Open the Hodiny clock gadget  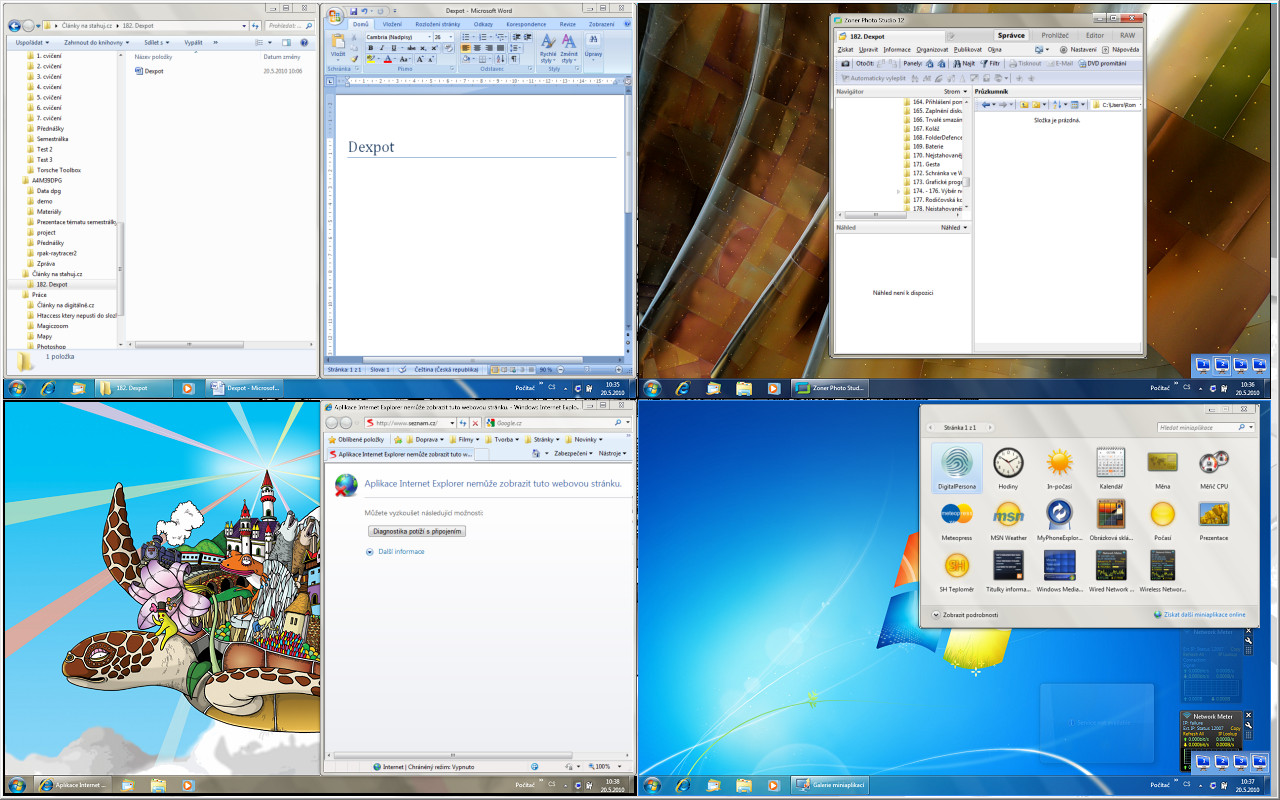pyautogui.click(x=1008, y=468)
